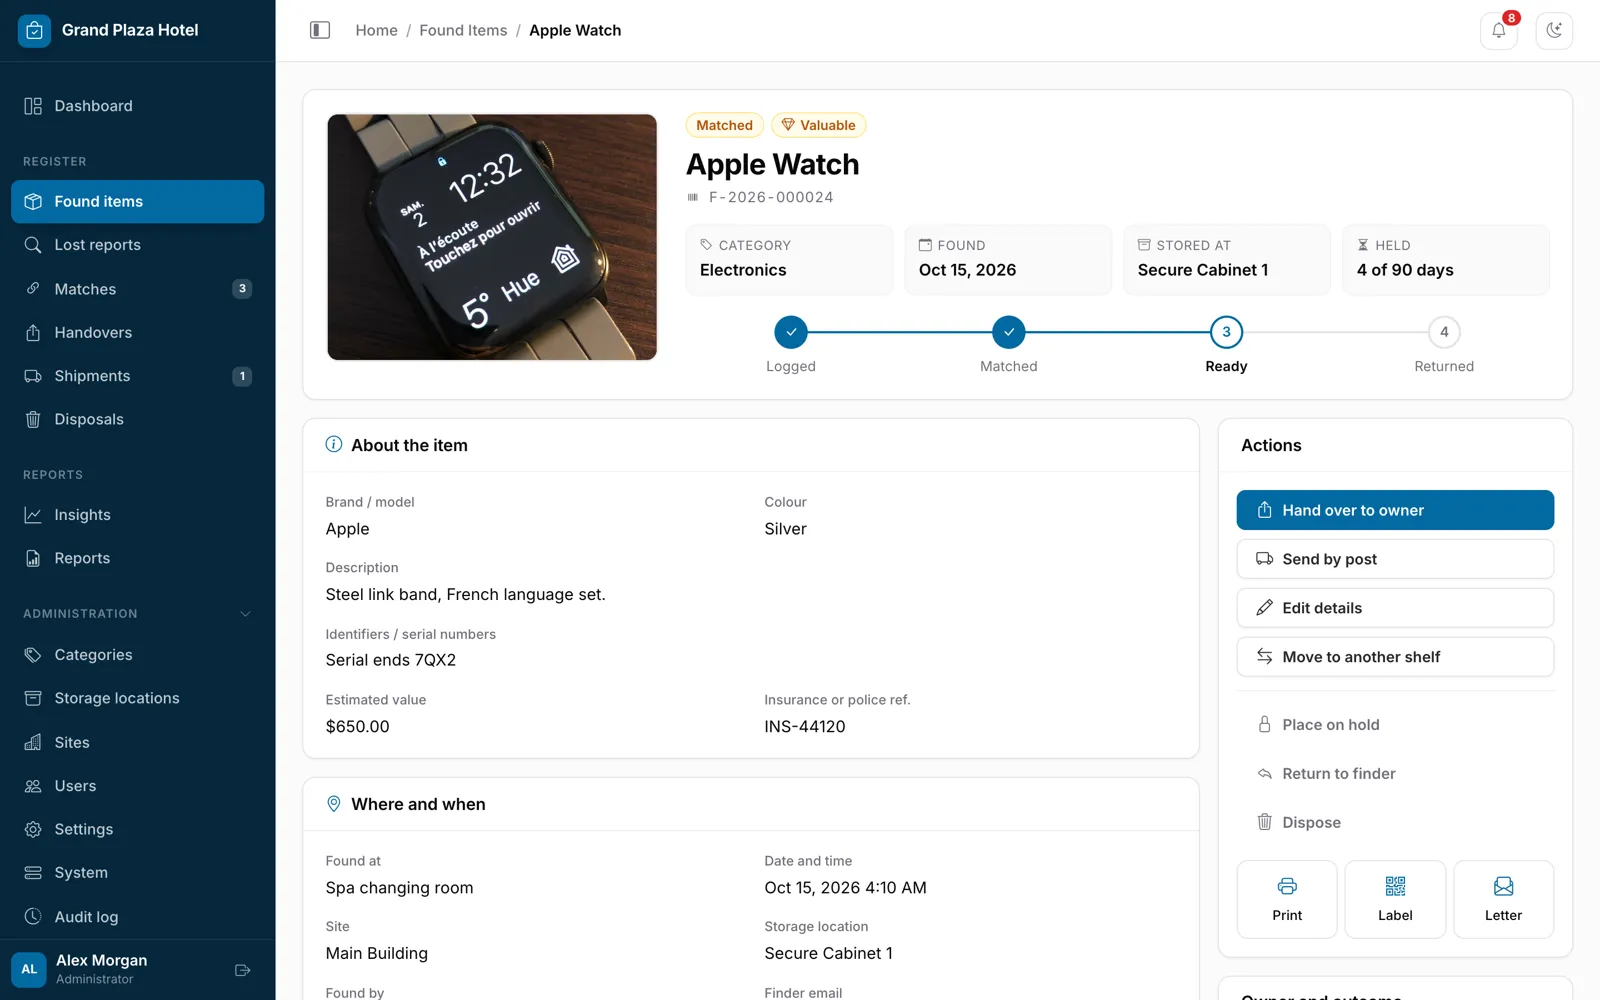Click the Valuable badge
The image size is (1600, 1000).
(818, 125)
